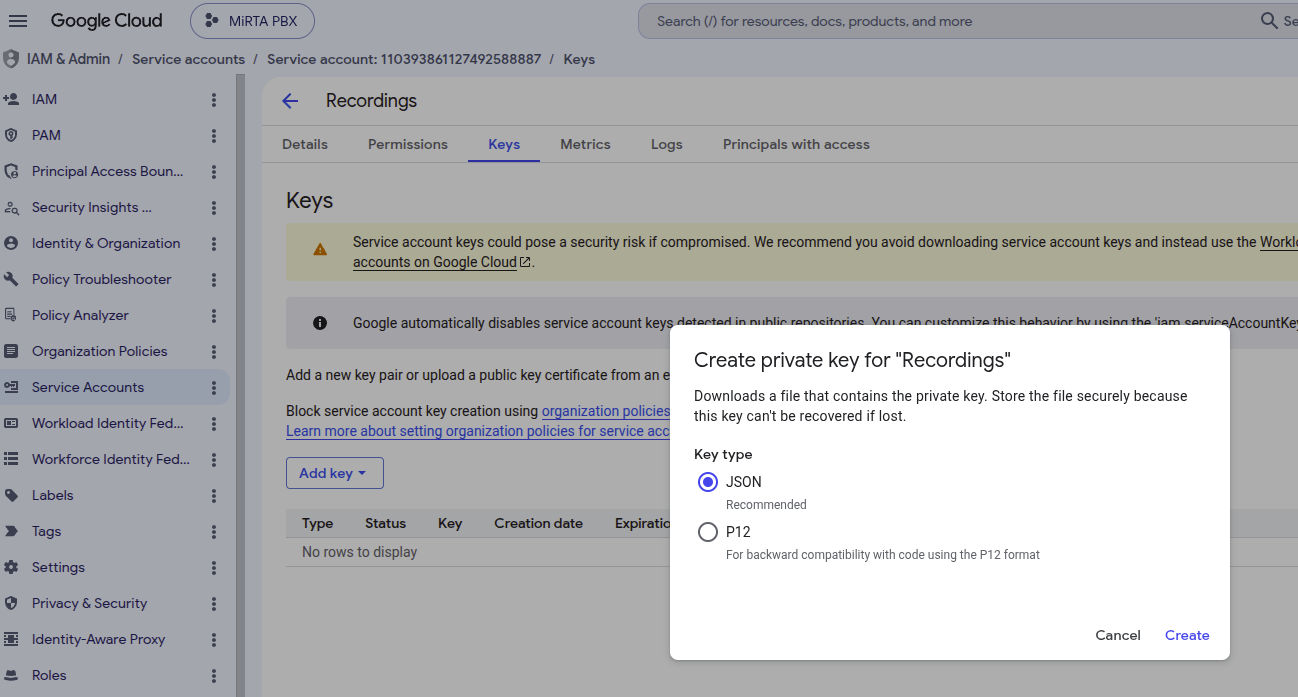Viewport: 1298px width, 697px height.
Task: Switch to the Keys tab
Action: coord(504,144)
